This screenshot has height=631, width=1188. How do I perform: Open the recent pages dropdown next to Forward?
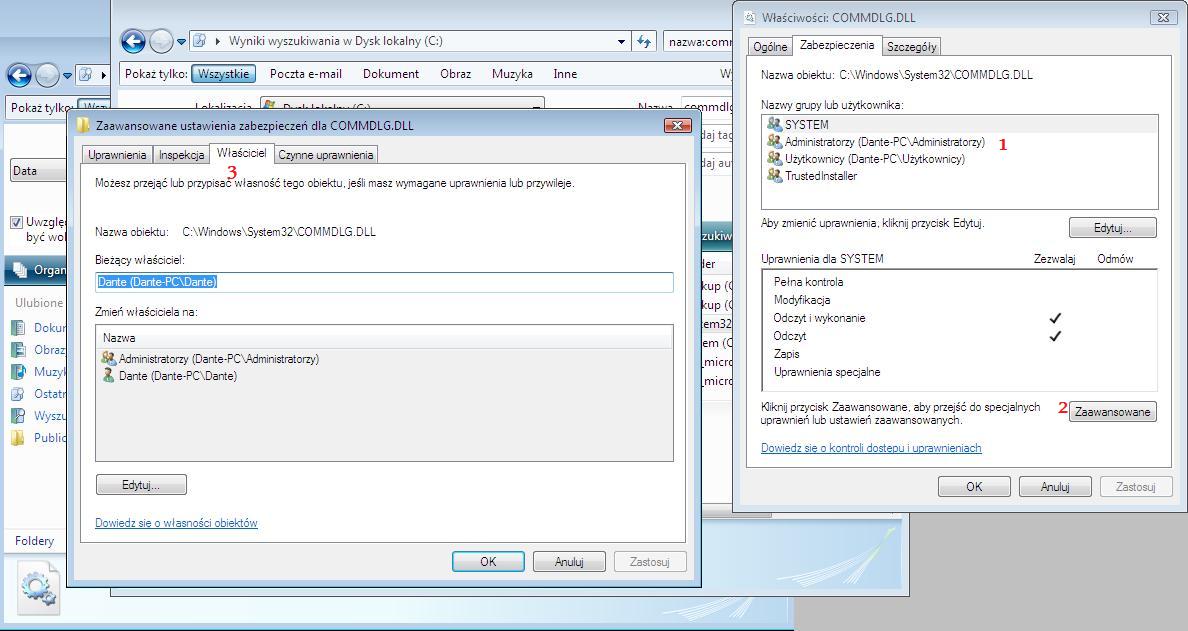181,42
